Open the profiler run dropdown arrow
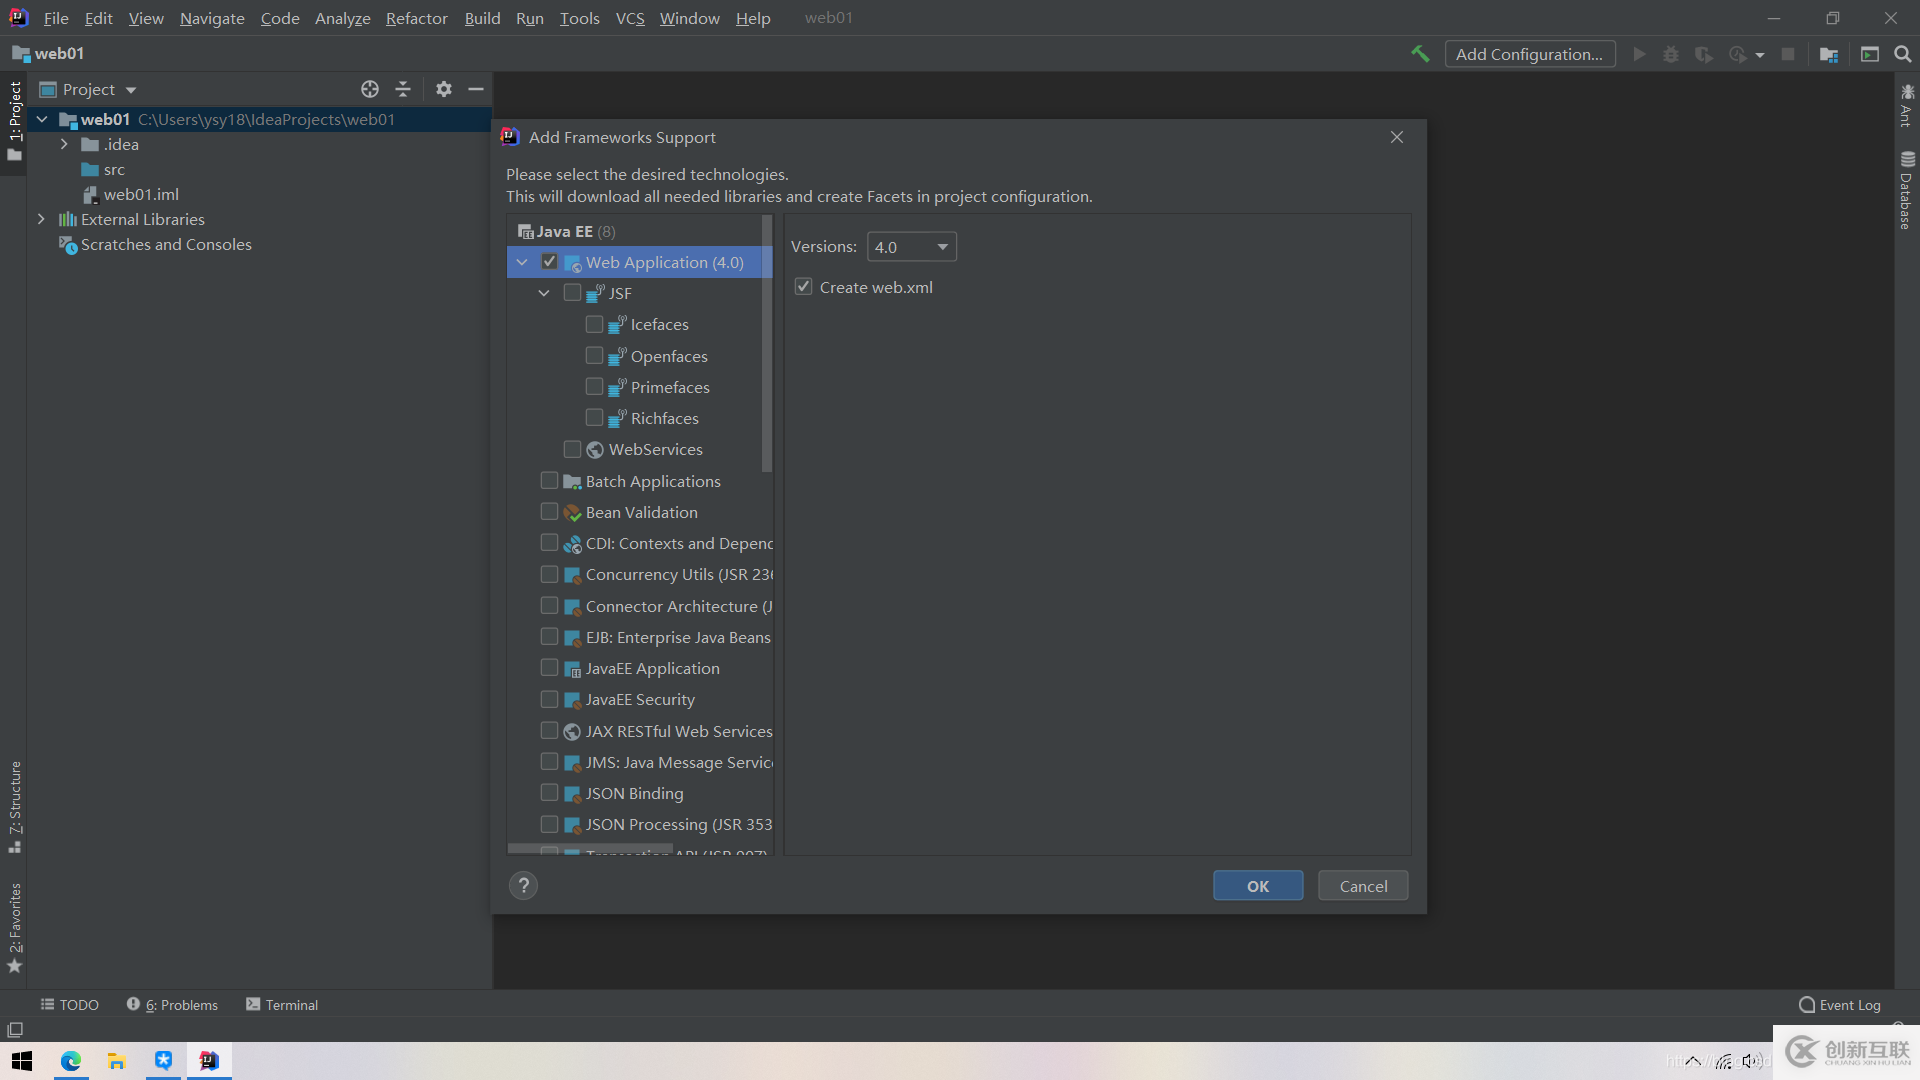Viewport: 1920px width, 1080px height. [1760, 55]
